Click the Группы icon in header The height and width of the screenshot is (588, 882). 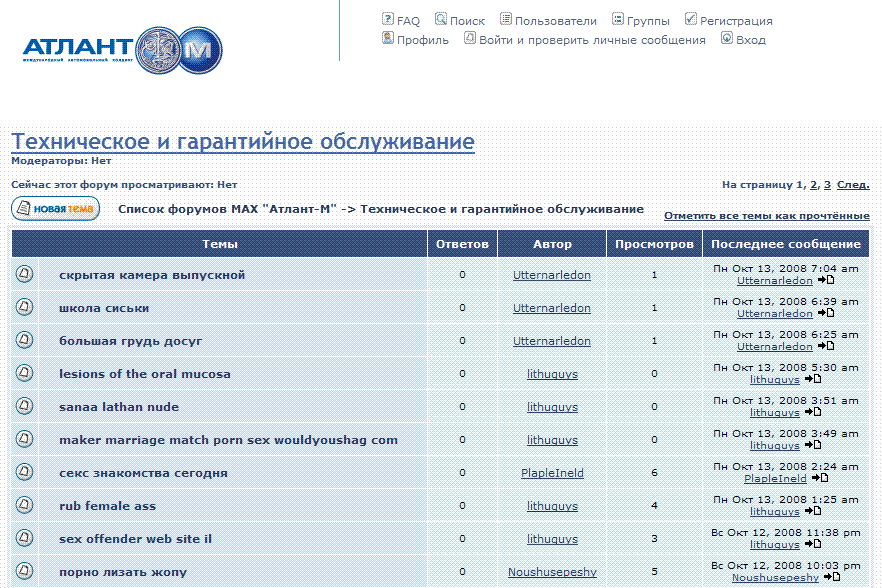pyautogui.click(x=618, y=19)
